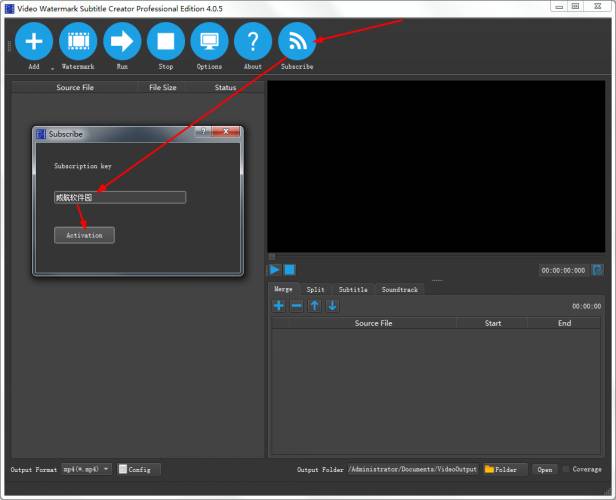Open the Output Format mp4 dropdown
The width and height of the screenshot is (616, 500).
coord(86,469)
